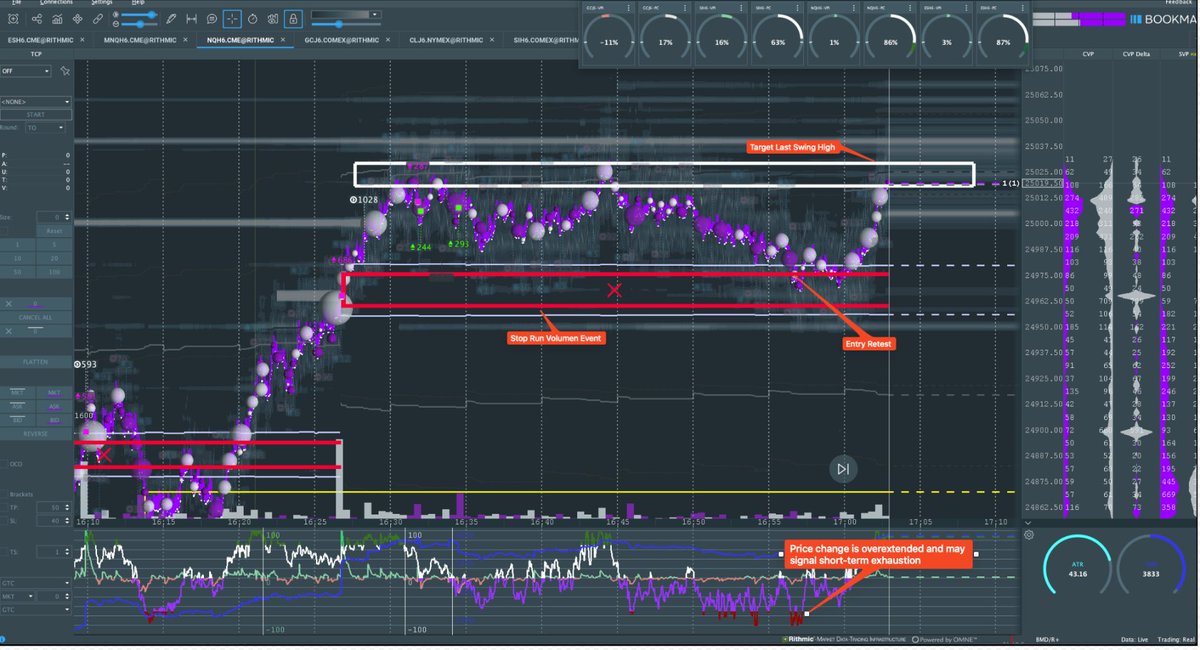1200x650 pixels.
Task: Open the Help menu
Action: click(138, 3)
